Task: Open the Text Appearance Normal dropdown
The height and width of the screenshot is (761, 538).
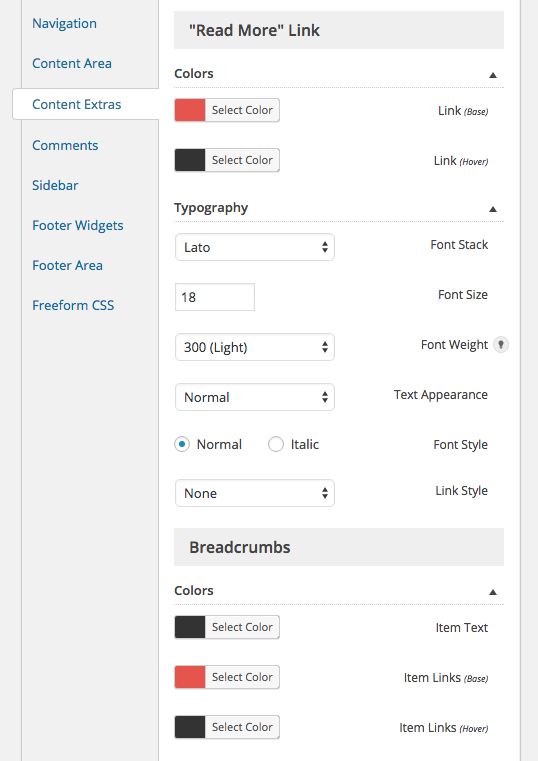Action: pyautogui.click(x=255, y=397)
